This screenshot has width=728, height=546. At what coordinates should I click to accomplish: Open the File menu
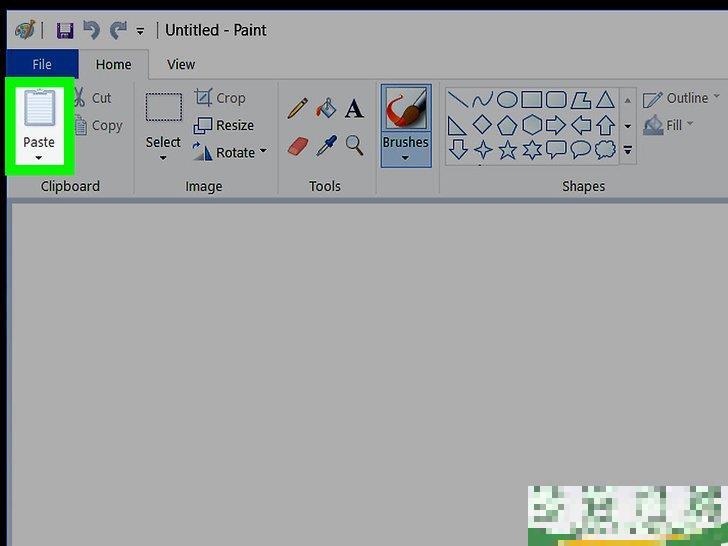[42, 64]
